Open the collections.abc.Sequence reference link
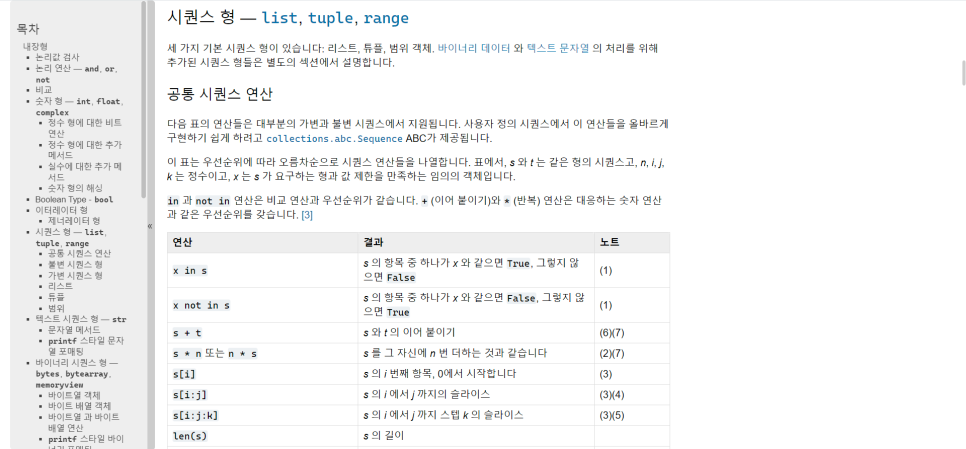The height and width of the screenshot is (449, 966). click(335, 138)
